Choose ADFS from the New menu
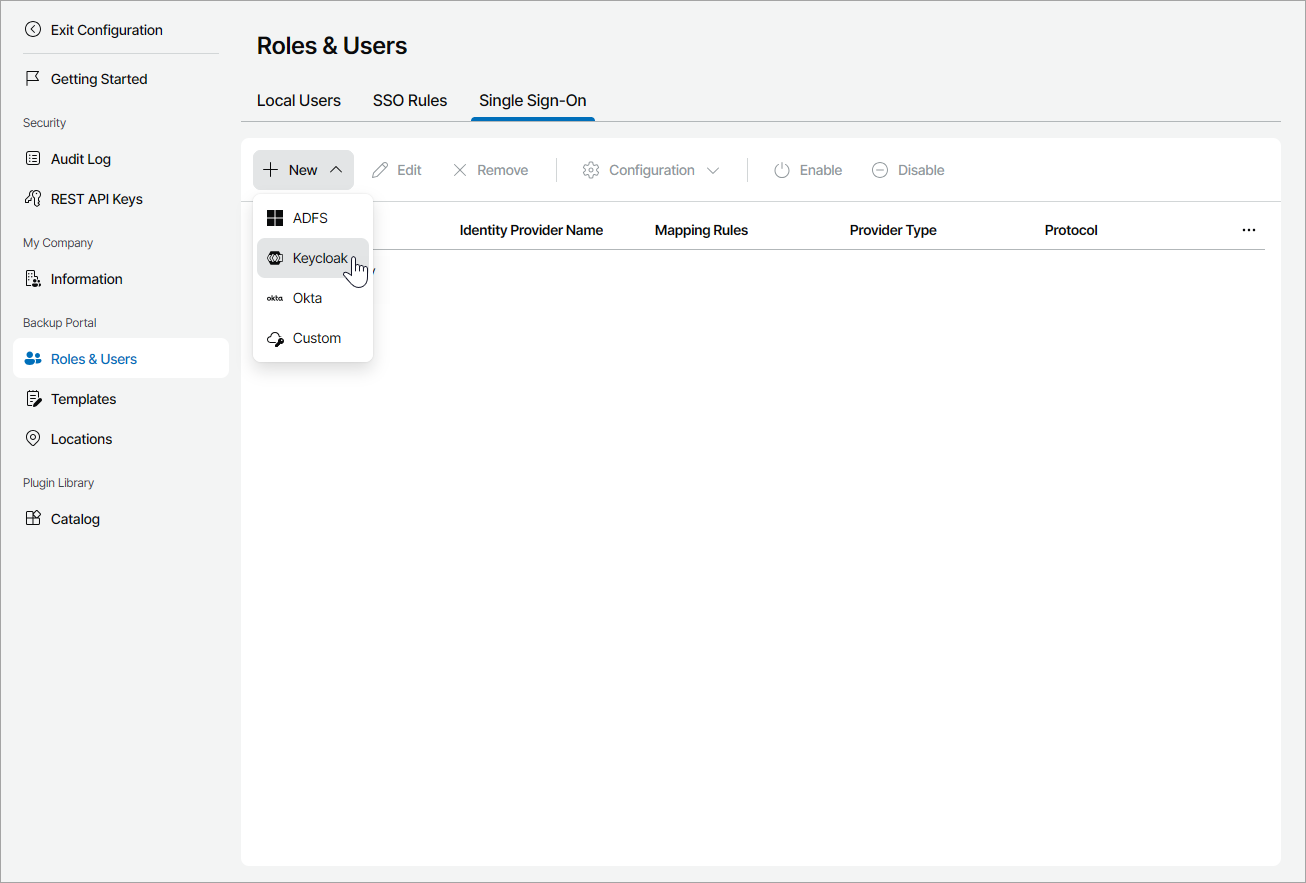This screenshot has height=883, width=1306. click(310, 218)
